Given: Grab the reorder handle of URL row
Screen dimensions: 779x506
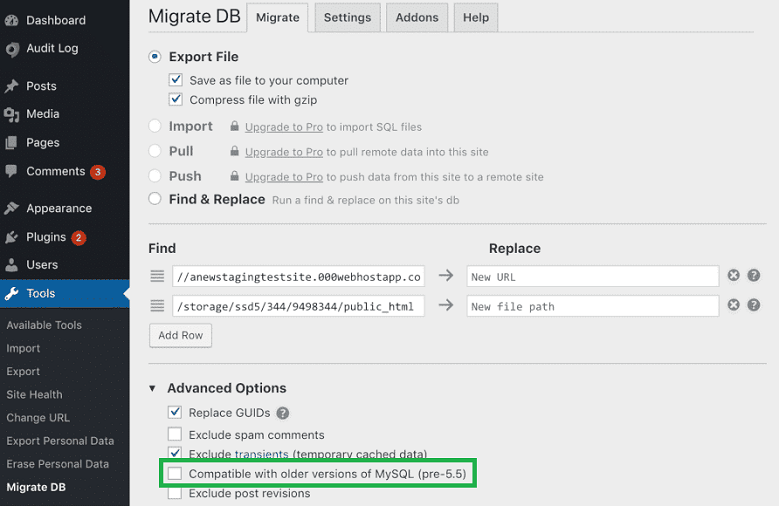Looking at the screenshot, I should (x=157, y=276).
